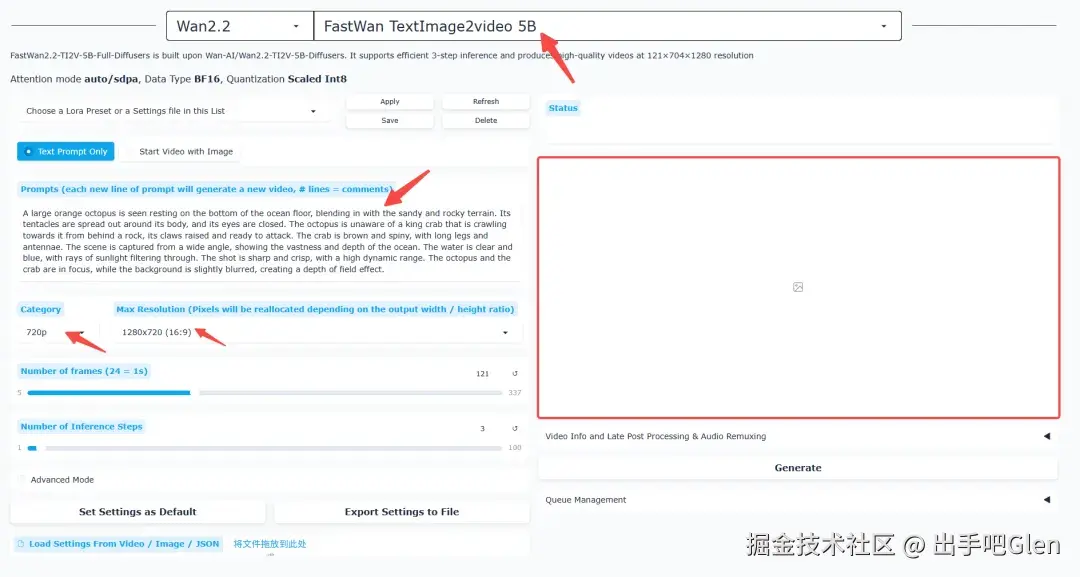Expand the Queue Management section
The width and height of the screenshot is (1080, 577).
pos(798,500)
